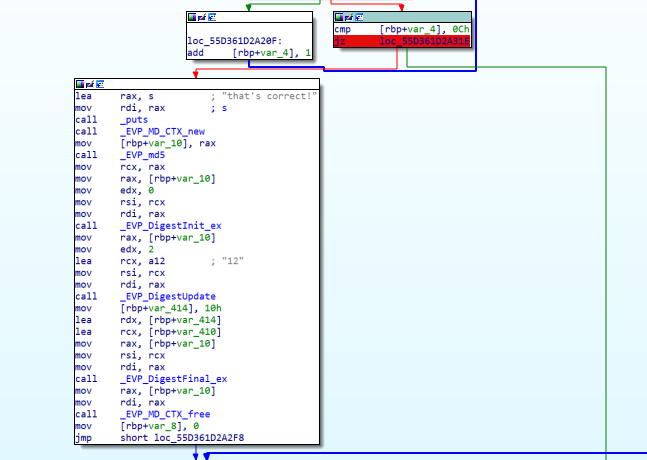The image size is (647, 460).
Task: Click _EVP_DigestInit_ex function name
Action: coord(171,226)
